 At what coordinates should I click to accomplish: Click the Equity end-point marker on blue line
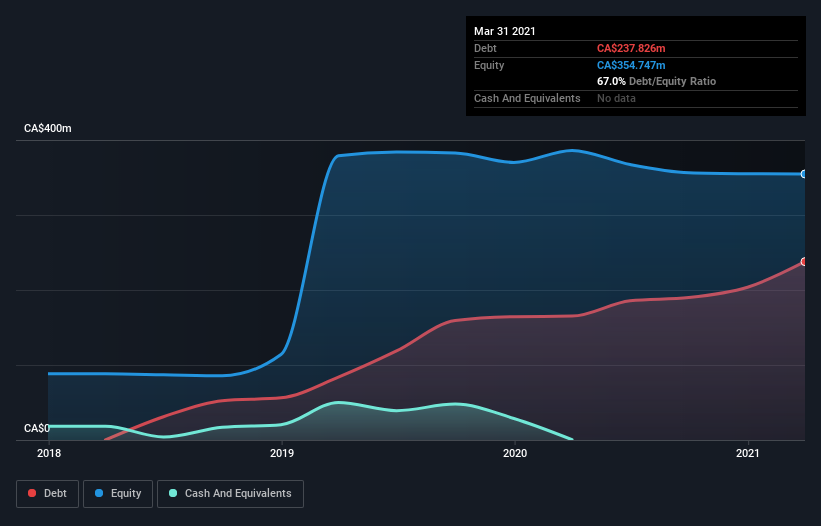(803, 174)
